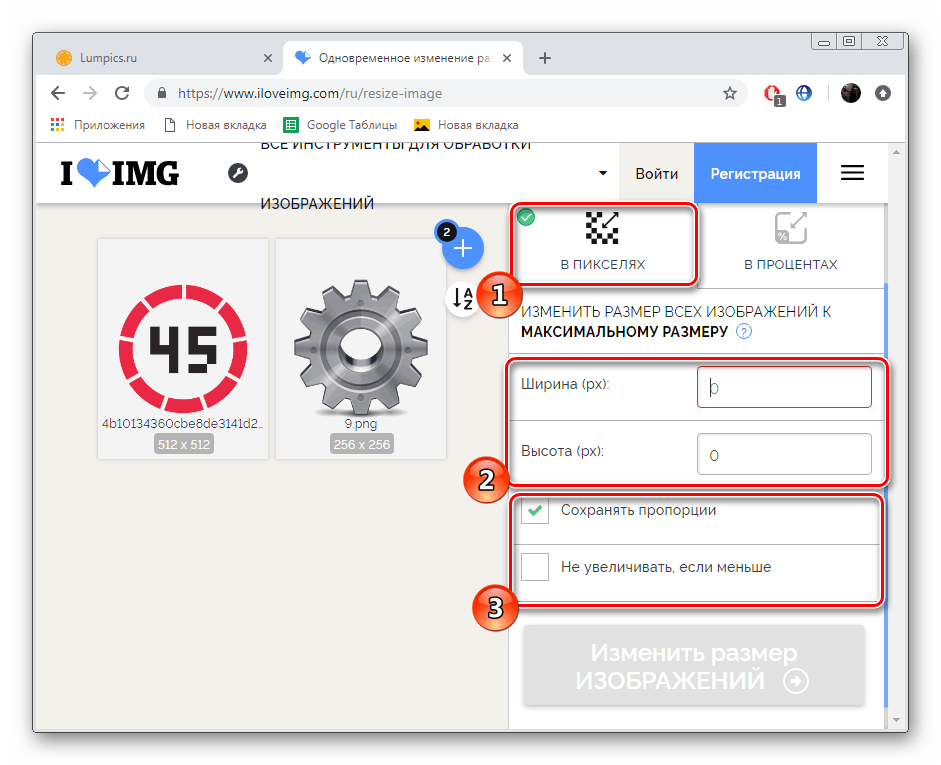Image resolution: width=941 pixels, height=765 pixels.
Task: Click the iLoveIMG logo
Action: [119, 173]
